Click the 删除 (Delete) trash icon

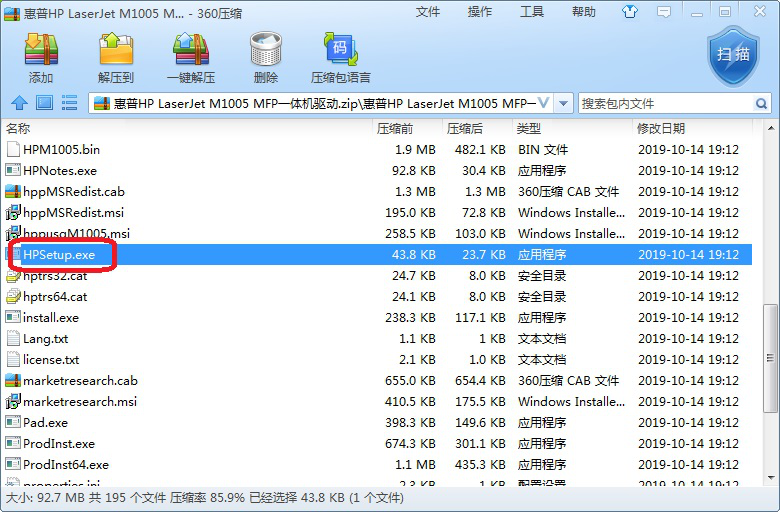click(266, 50)
